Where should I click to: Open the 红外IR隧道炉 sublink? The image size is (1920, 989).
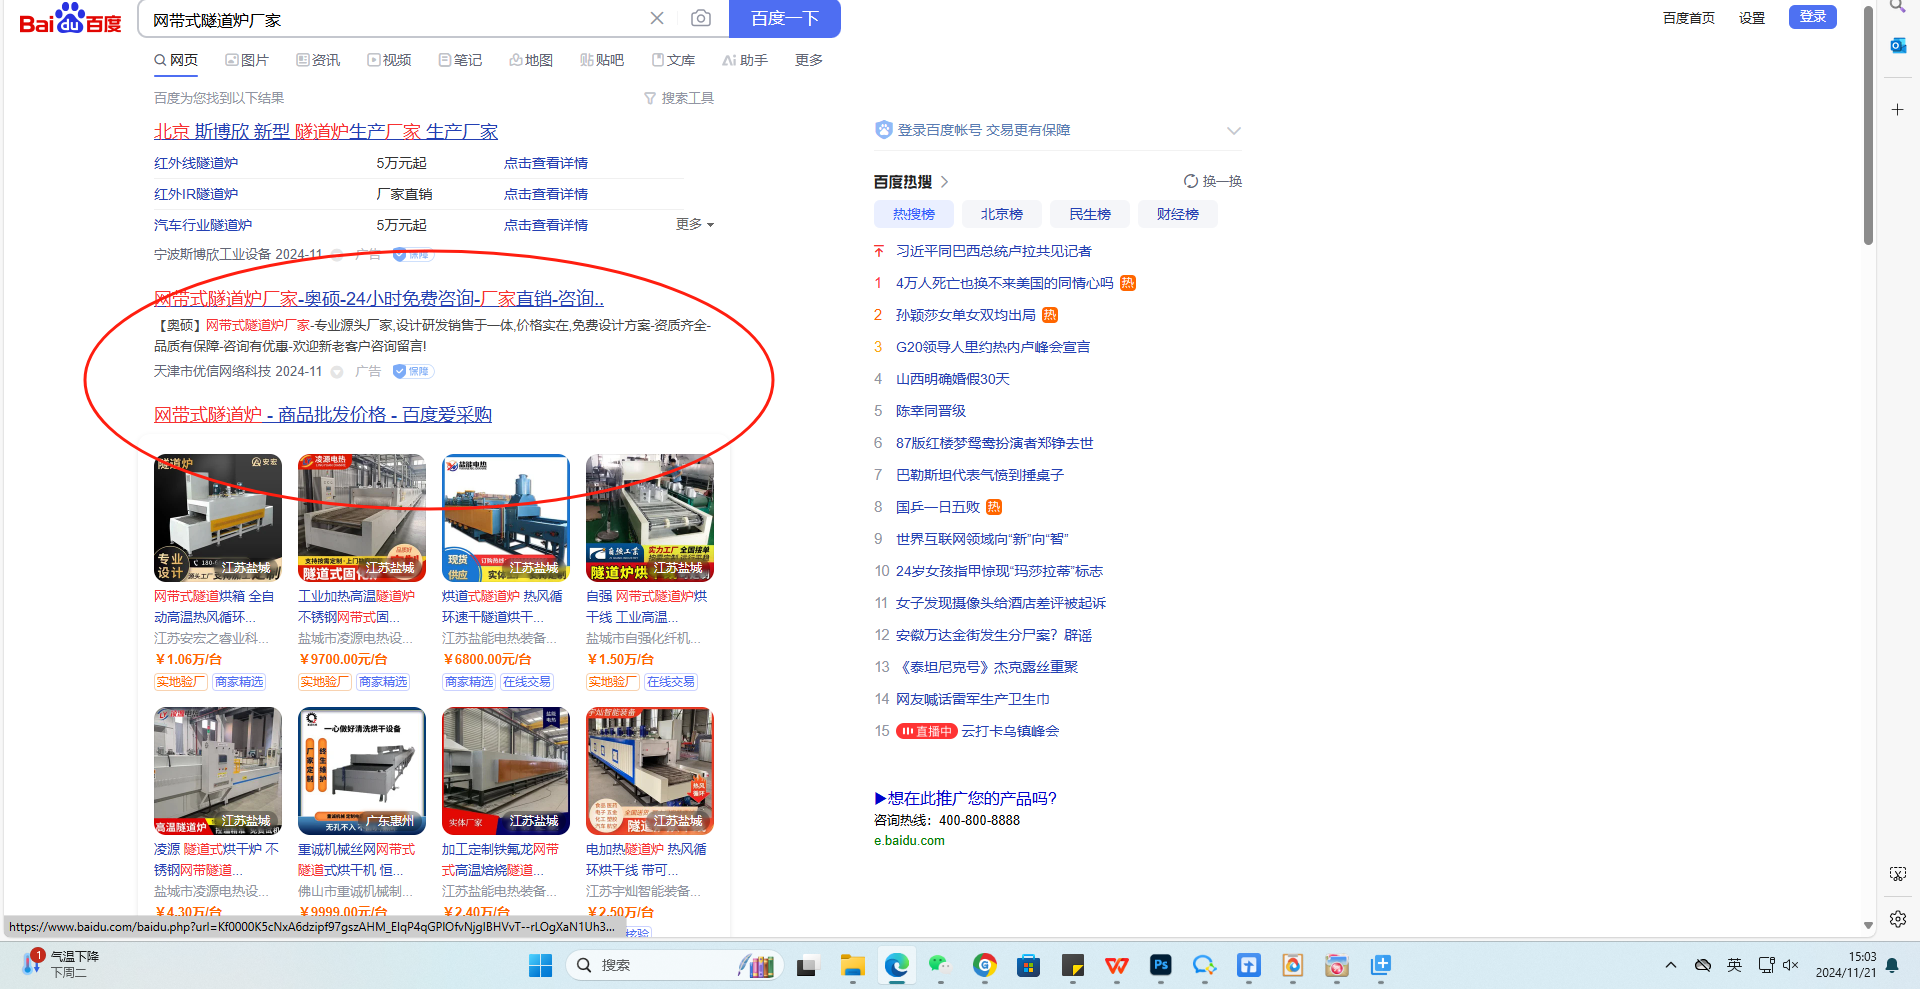196,194
